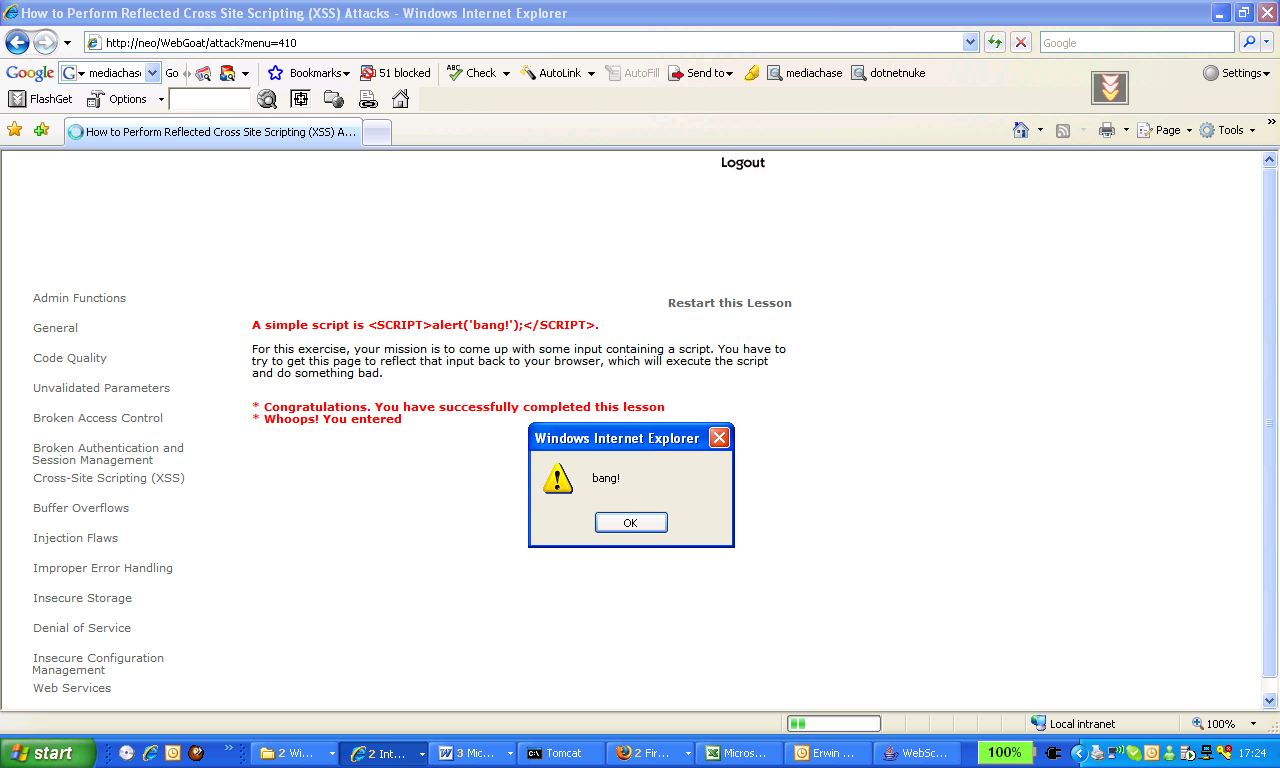Click the red Stop loading icon

[1021, 42]
